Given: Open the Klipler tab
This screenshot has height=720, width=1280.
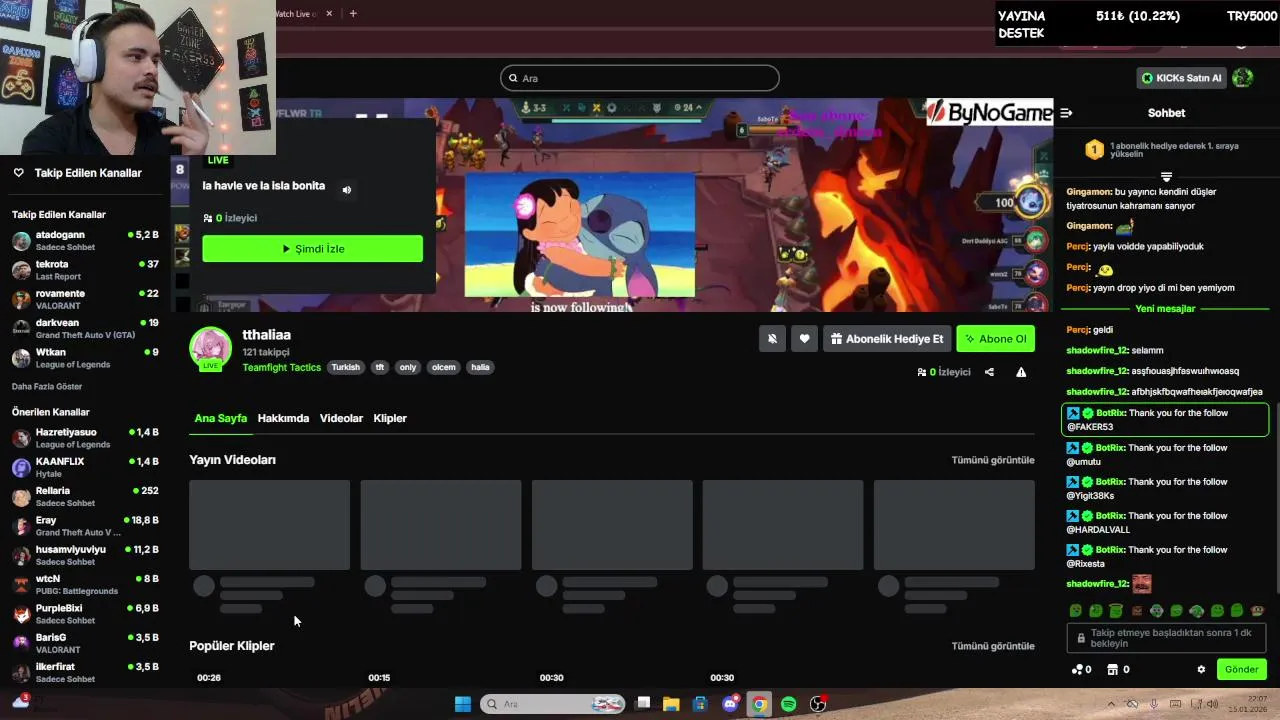Looking at the screenshot, I should [x=390, y=418].
